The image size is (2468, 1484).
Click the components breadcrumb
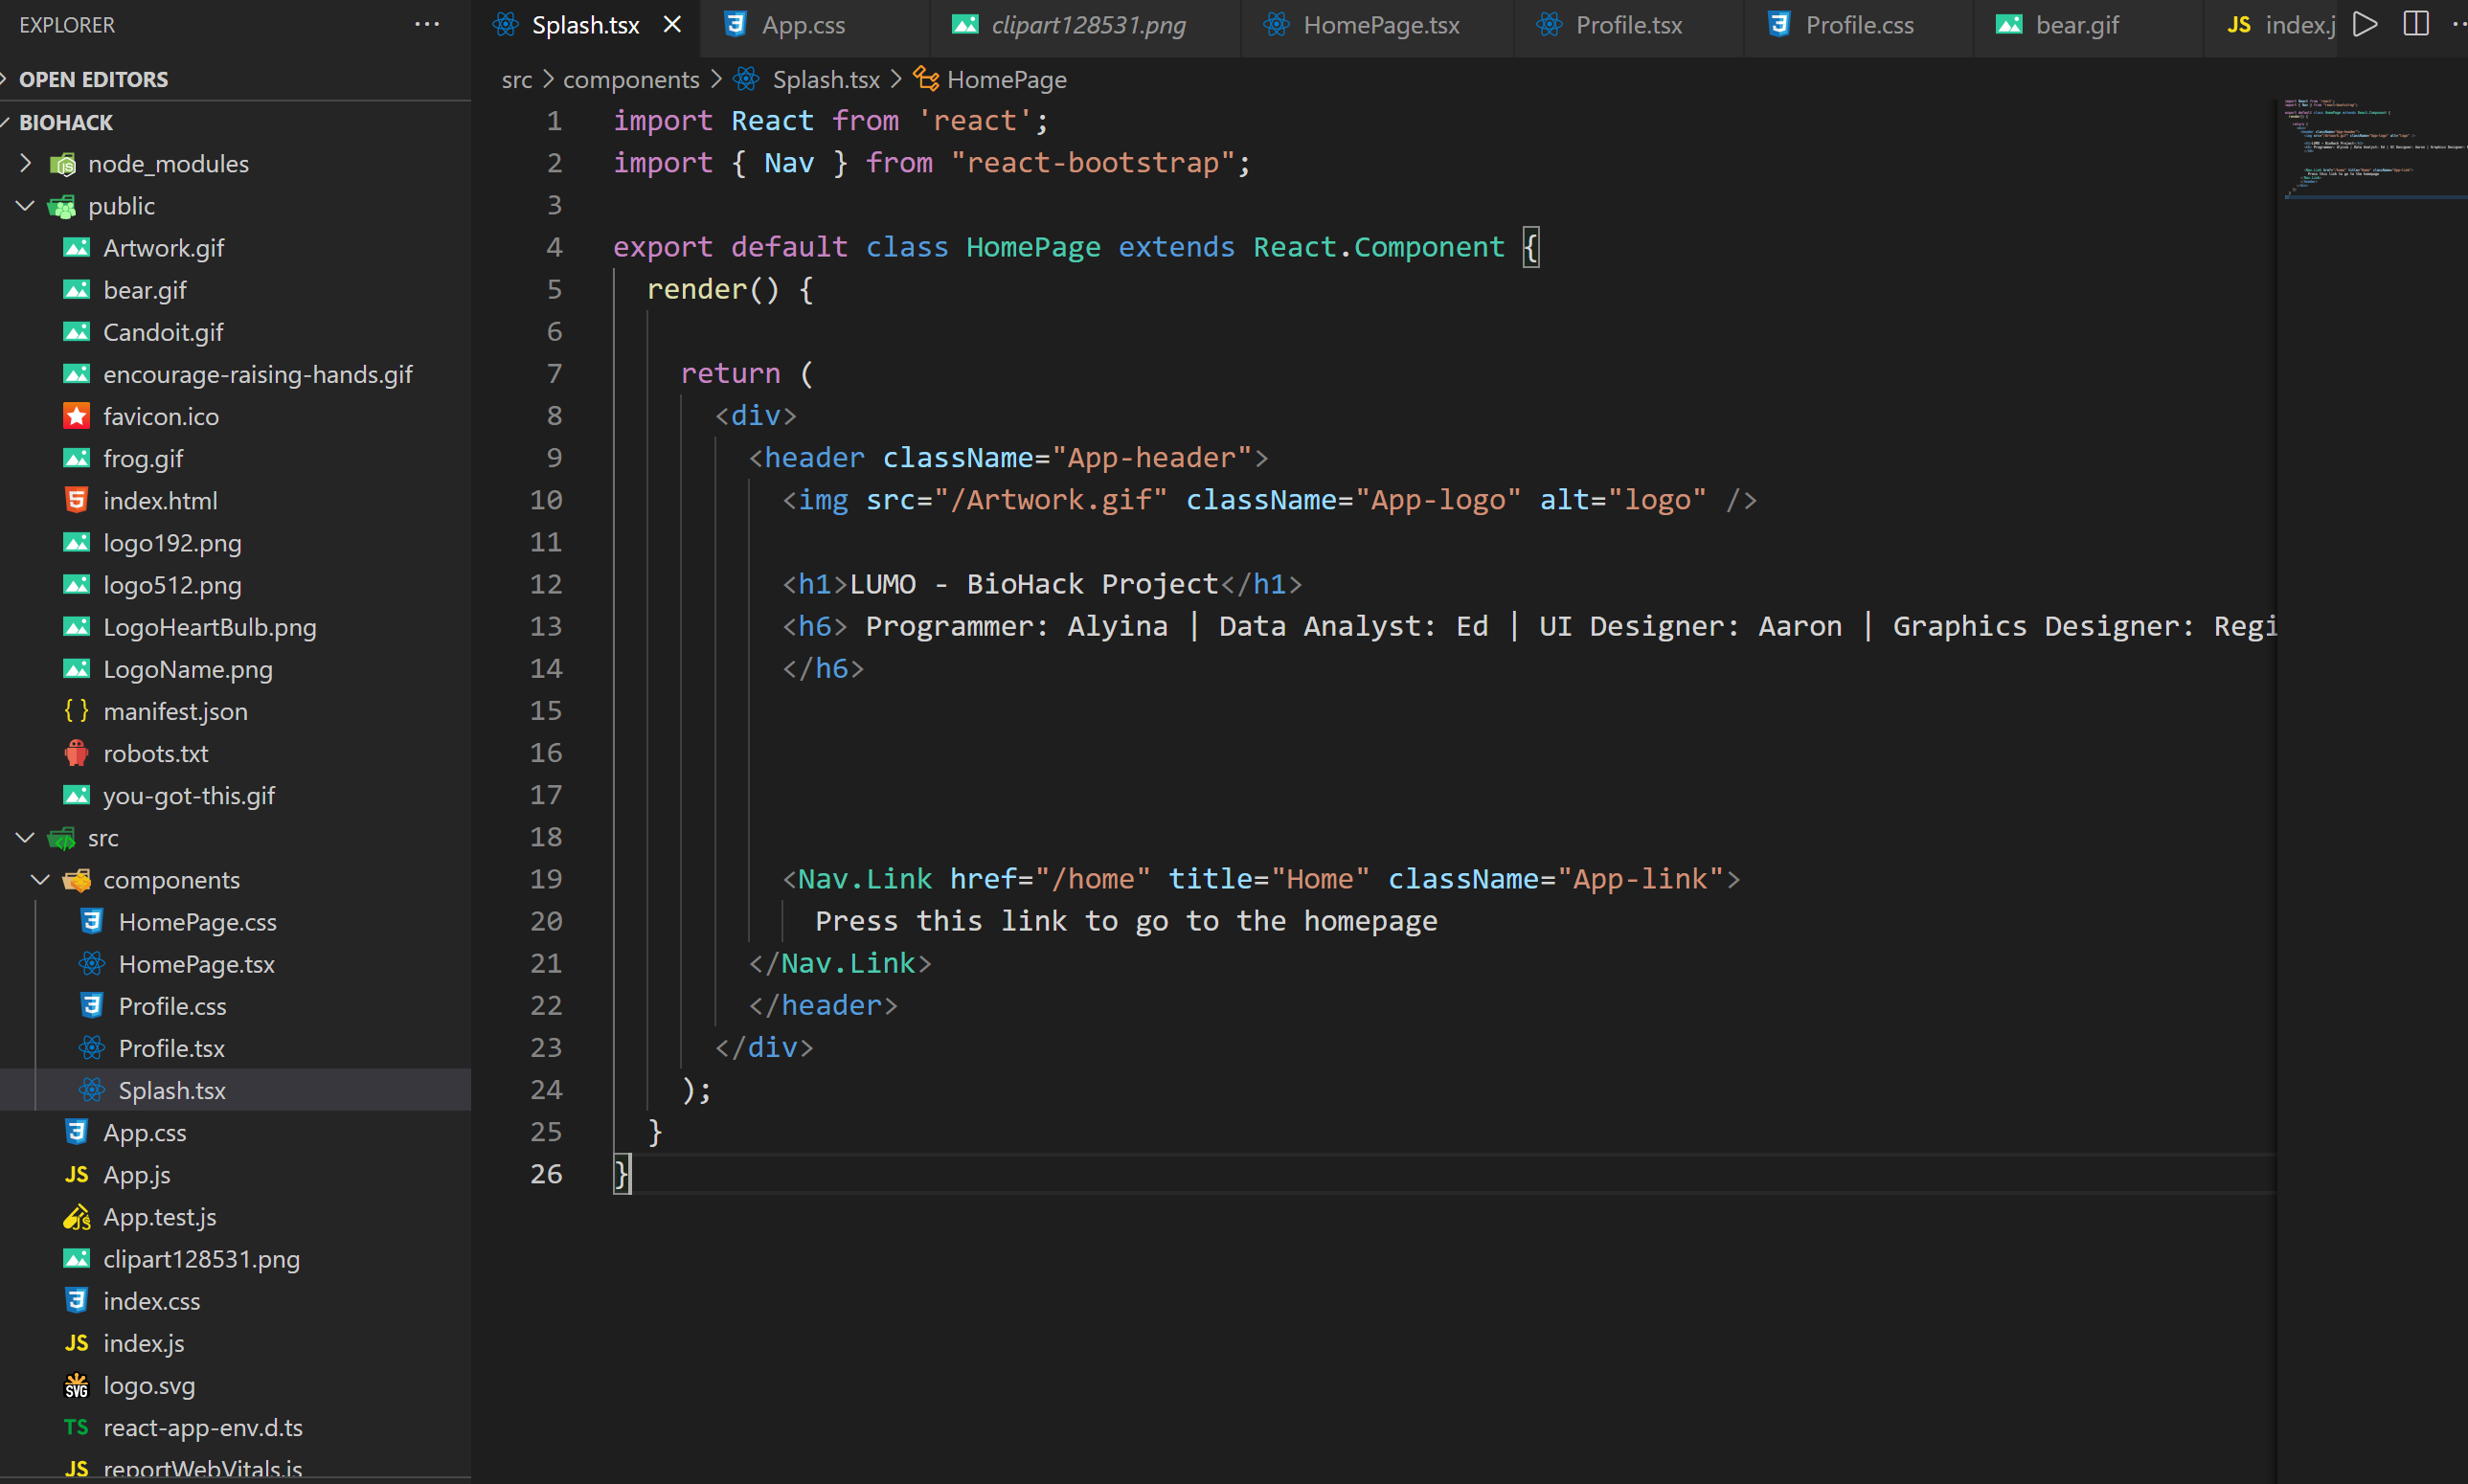630,79
